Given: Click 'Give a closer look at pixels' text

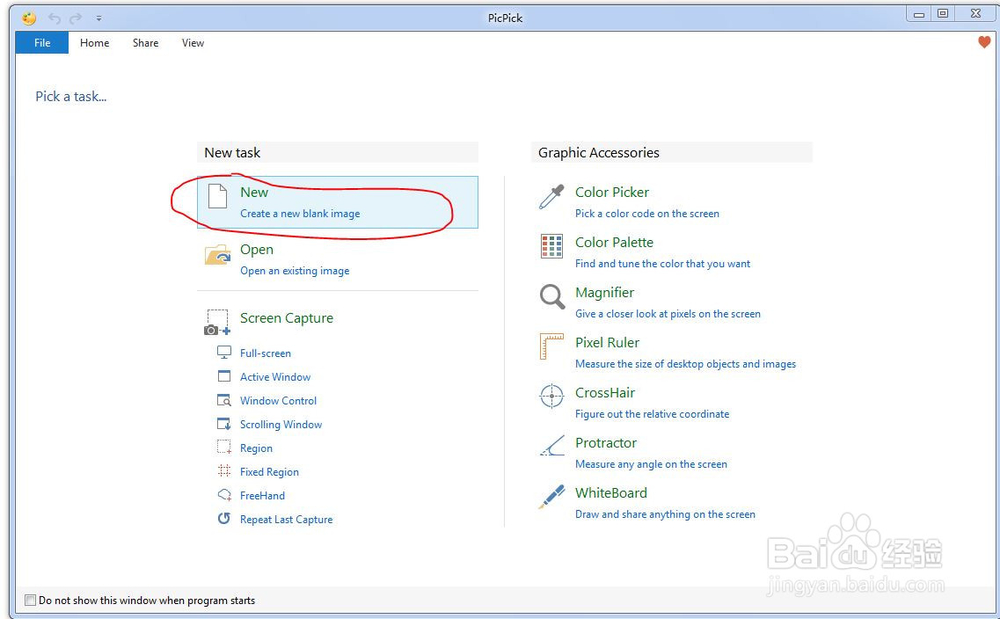Looking at the screenshot, I should [x=668, y=314].
